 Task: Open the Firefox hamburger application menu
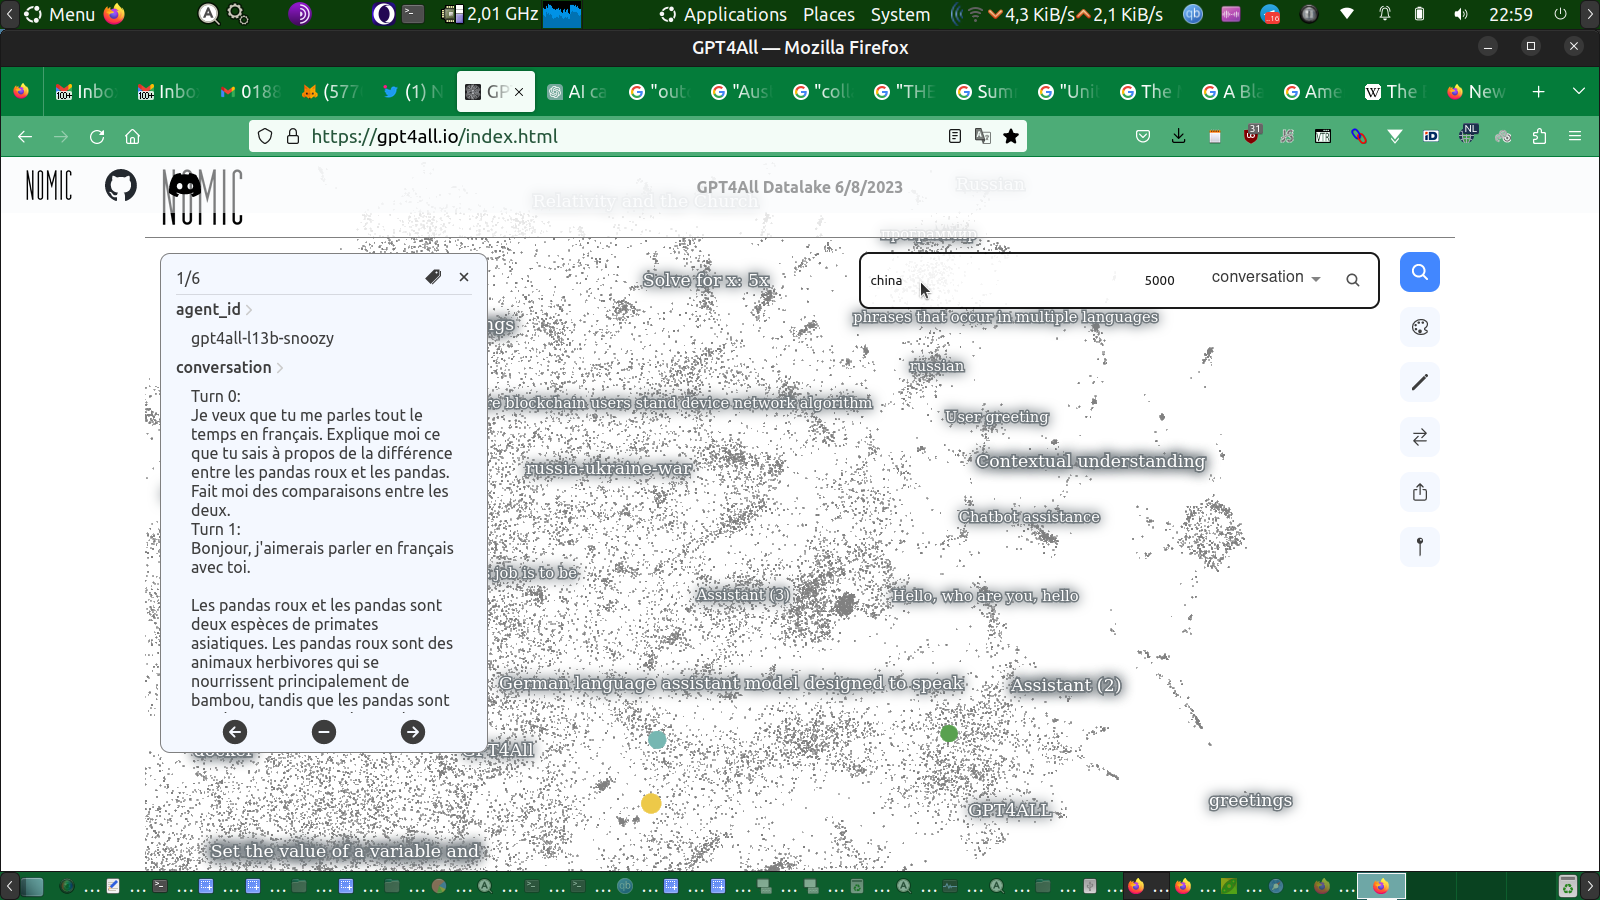click(x=1575, y=136)
